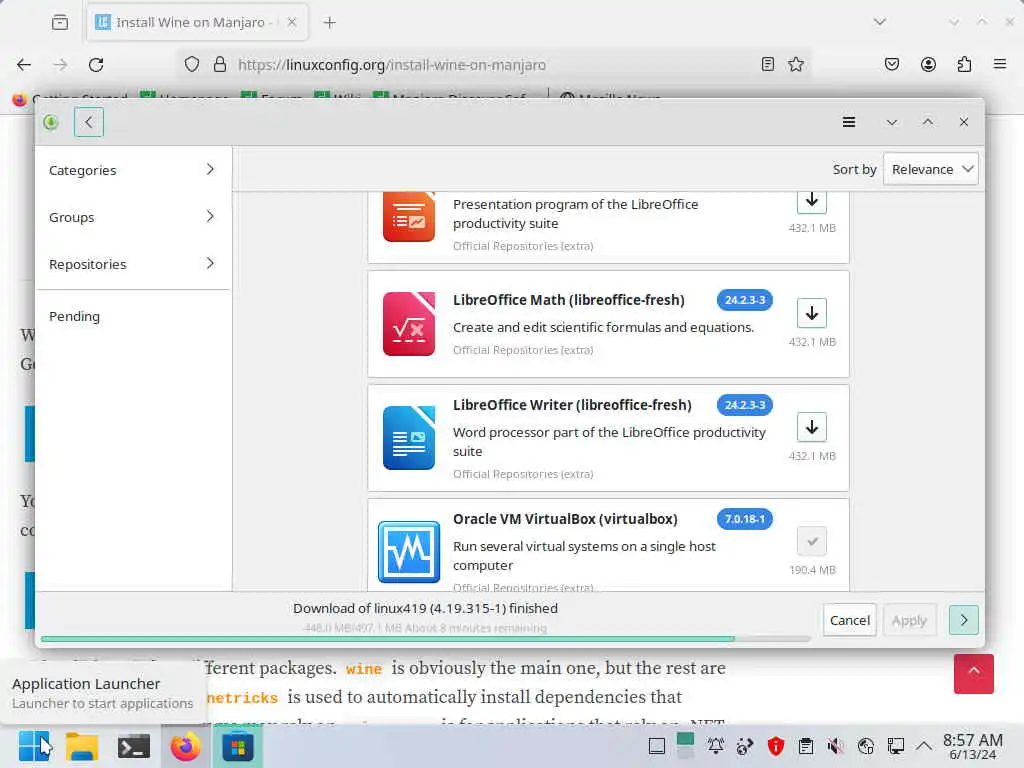The height and width of the screenshot is (768, 1024).
Task: Open notifications bell in system tray
Action: (716, 746)
